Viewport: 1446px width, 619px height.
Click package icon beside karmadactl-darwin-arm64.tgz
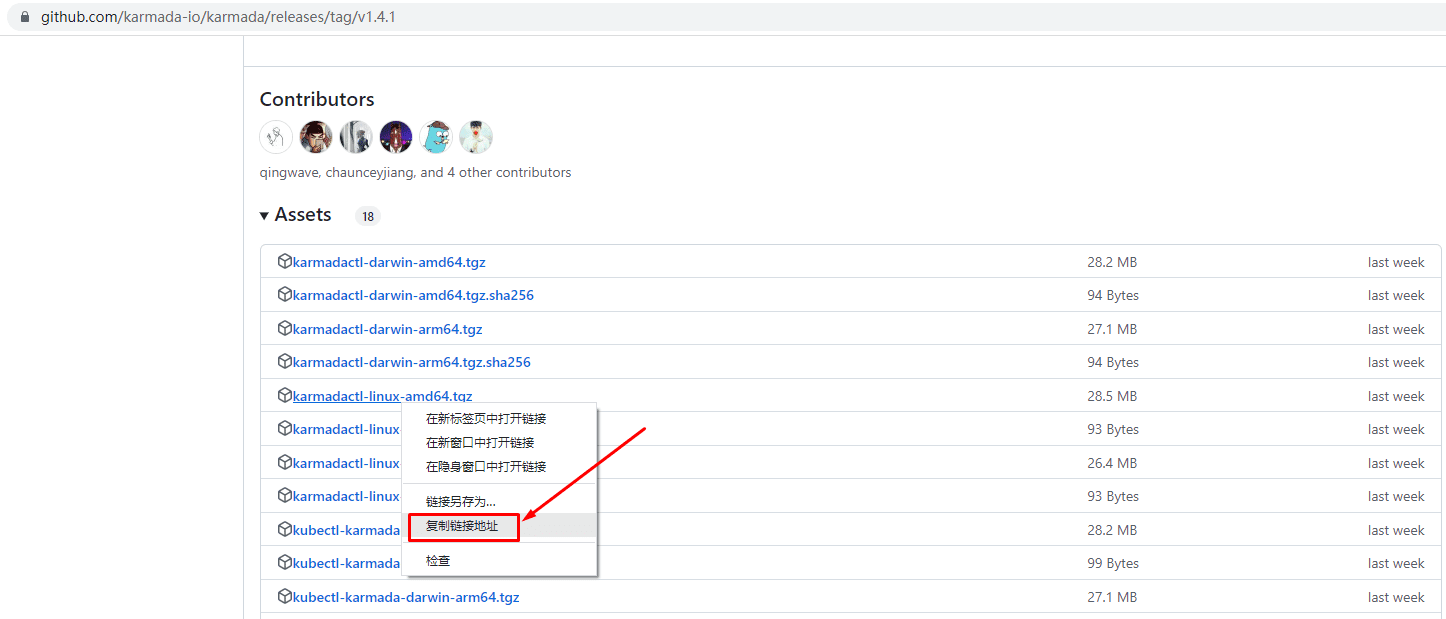click(x=285, y=329)
